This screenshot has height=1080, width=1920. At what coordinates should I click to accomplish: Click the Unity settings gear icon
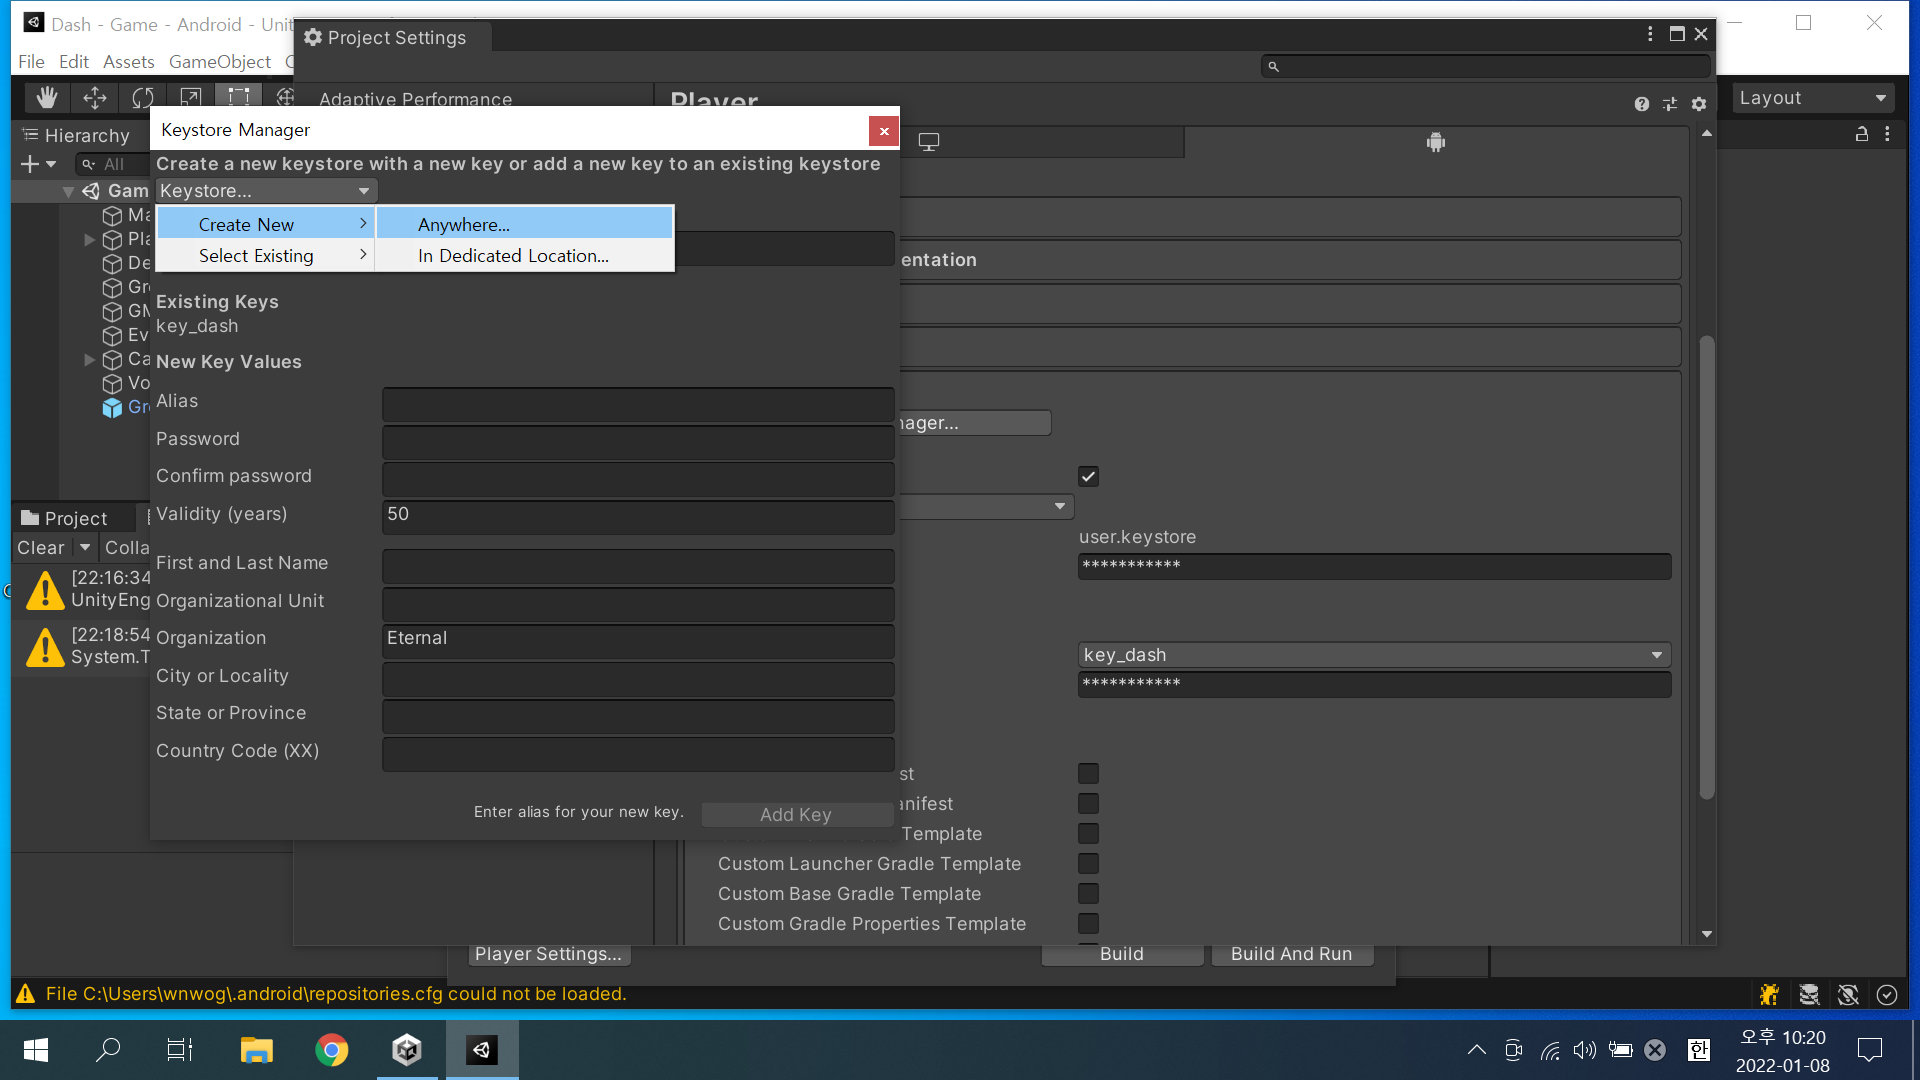point(1700,103)
